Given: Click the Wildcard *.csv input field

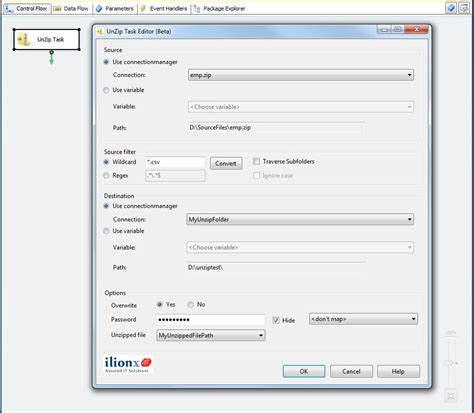Looking at the screenshot, I should 175,162.
